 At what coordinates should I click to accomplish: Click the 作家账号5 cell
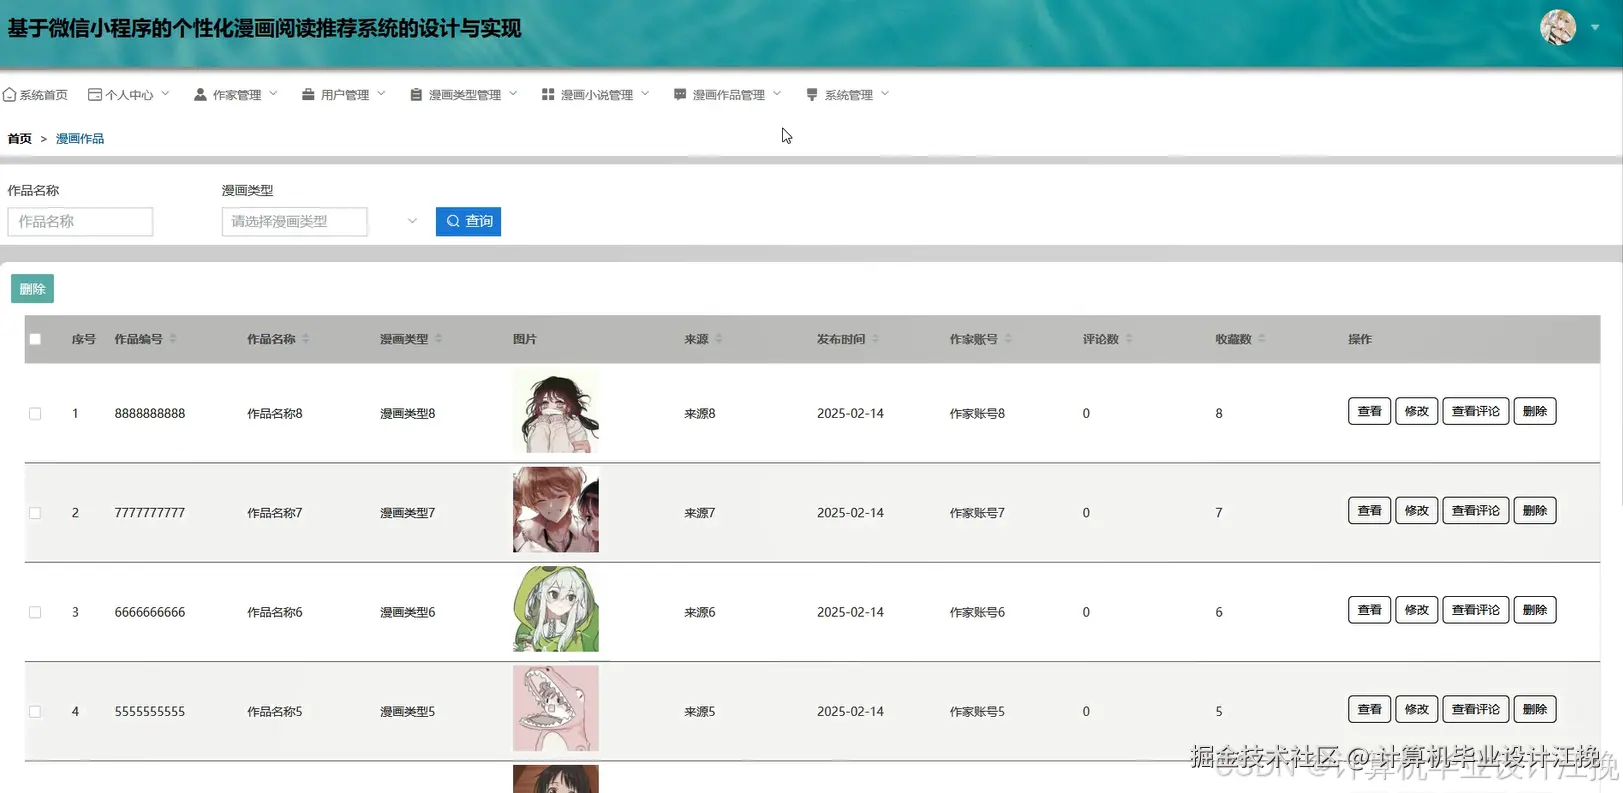[977, 712]
